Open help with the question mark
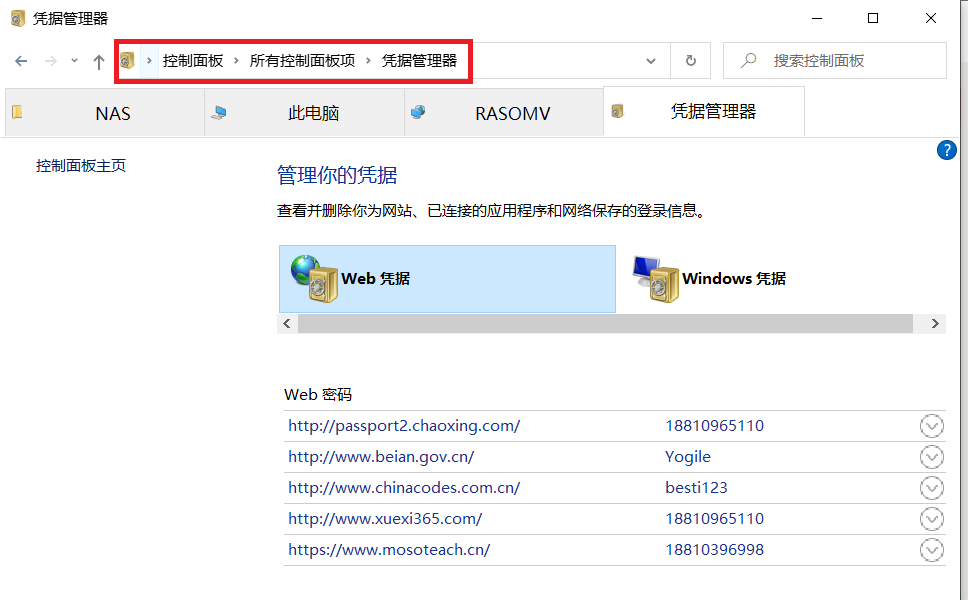Viewport: 968px width, 600px height. point(946,150)
